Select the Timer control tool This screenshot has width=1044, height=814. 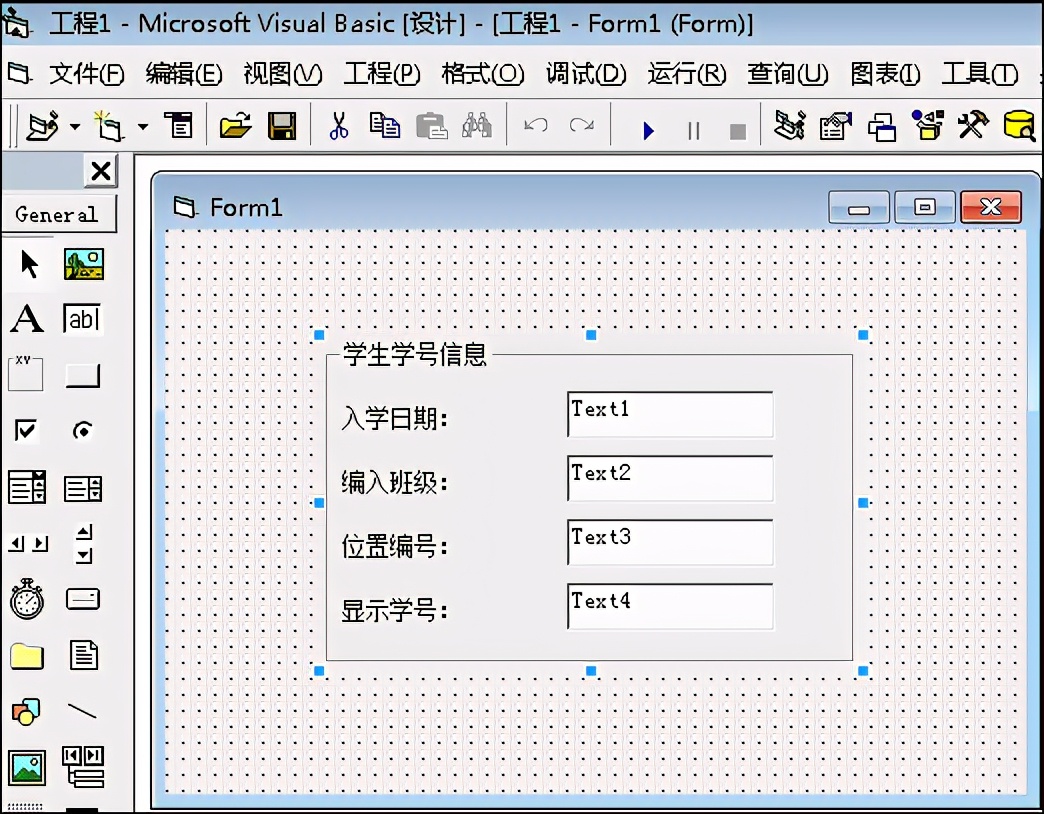click(x=27, y=599)
